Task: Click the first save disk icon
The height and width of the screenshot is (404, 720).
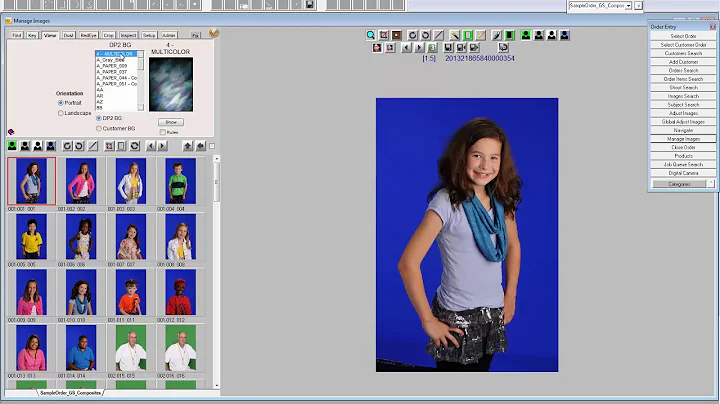Action: (448, 48)
